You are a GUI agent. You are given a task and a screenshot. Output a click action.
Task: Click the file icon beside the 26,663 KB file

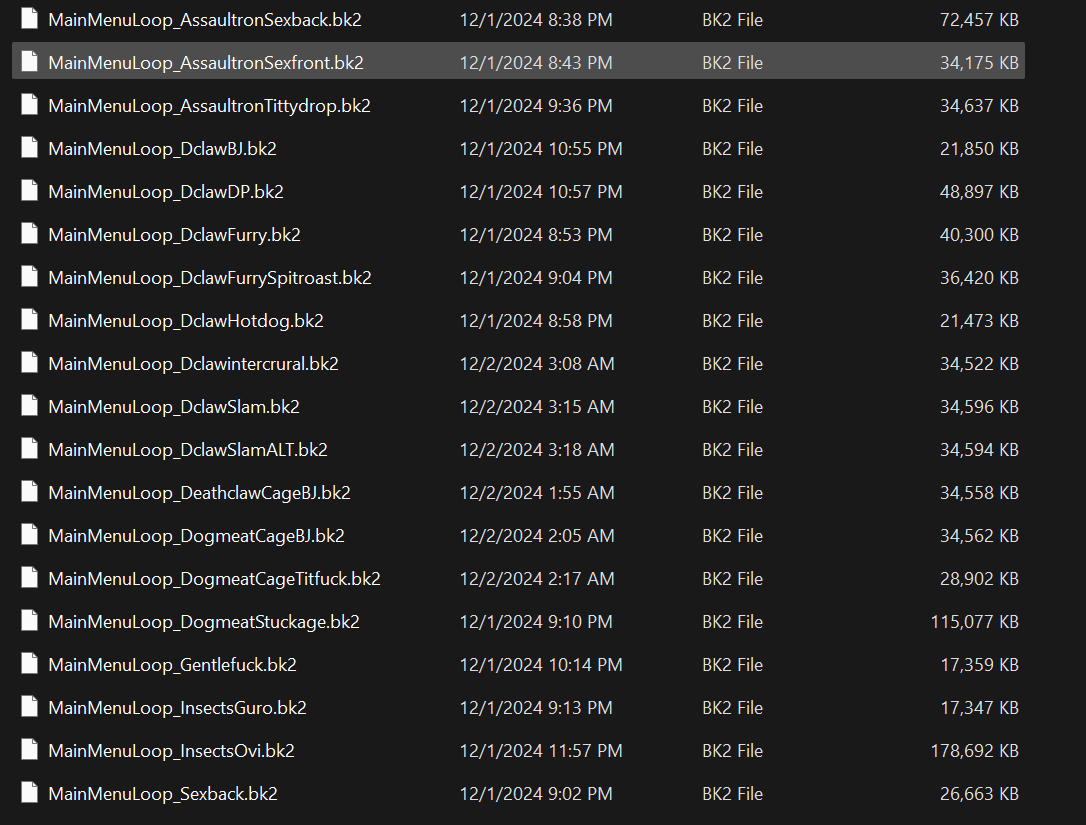tap(29, 792)
